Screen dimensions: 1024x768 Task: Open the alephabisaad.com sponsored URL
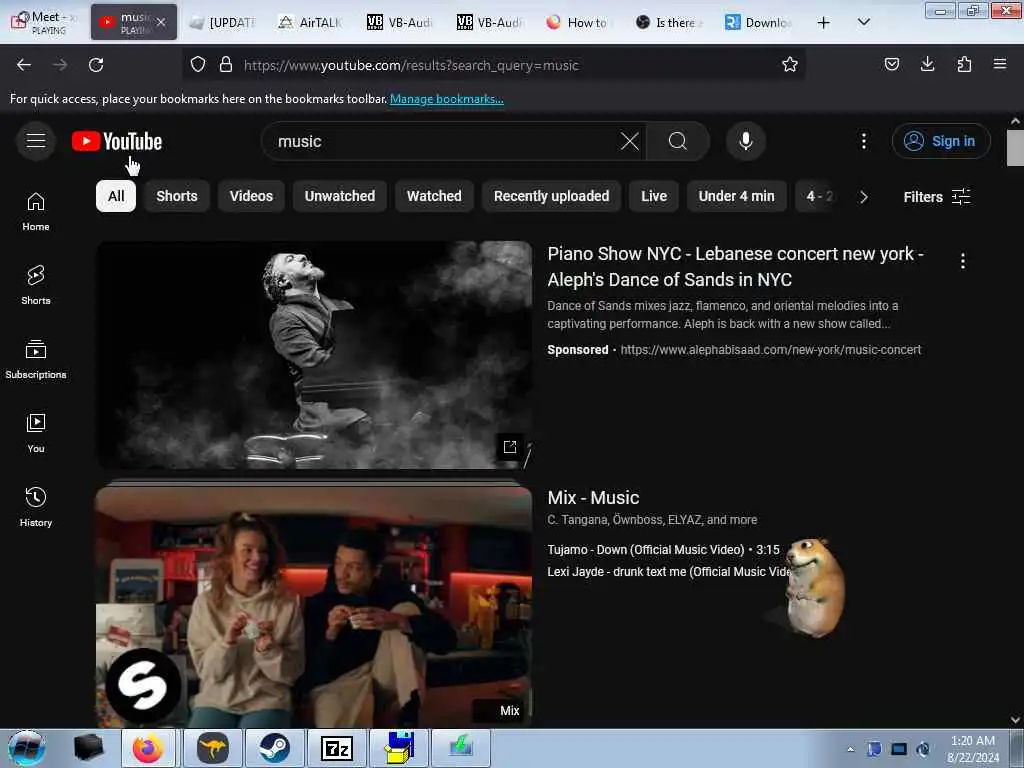[771, 350]
